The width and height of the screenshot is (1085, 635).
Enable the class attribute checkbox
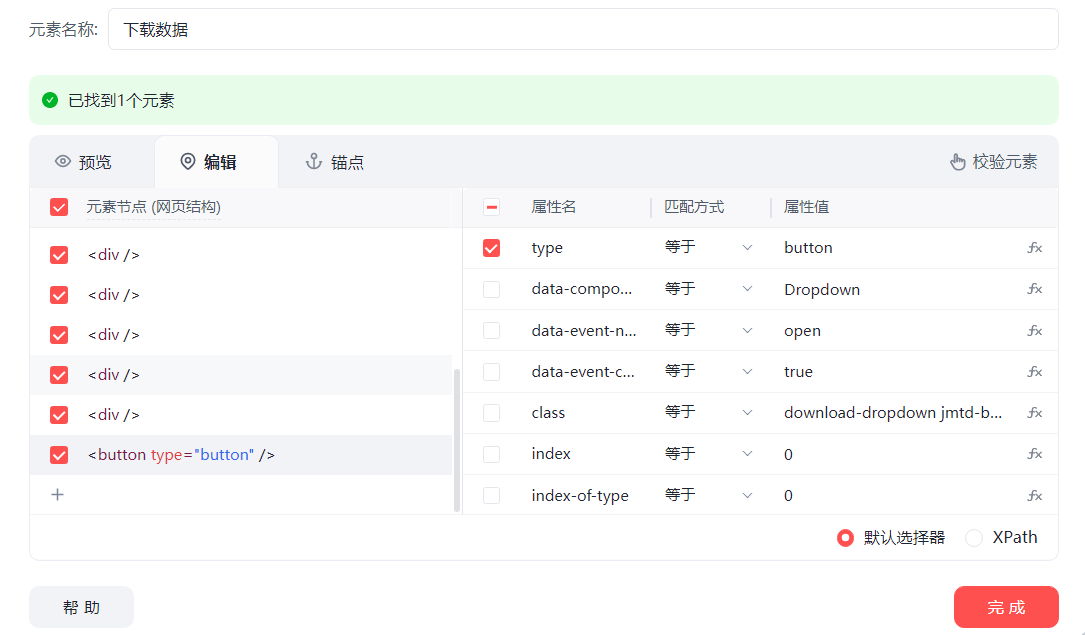pyautogui.click(x=491, y=413)
